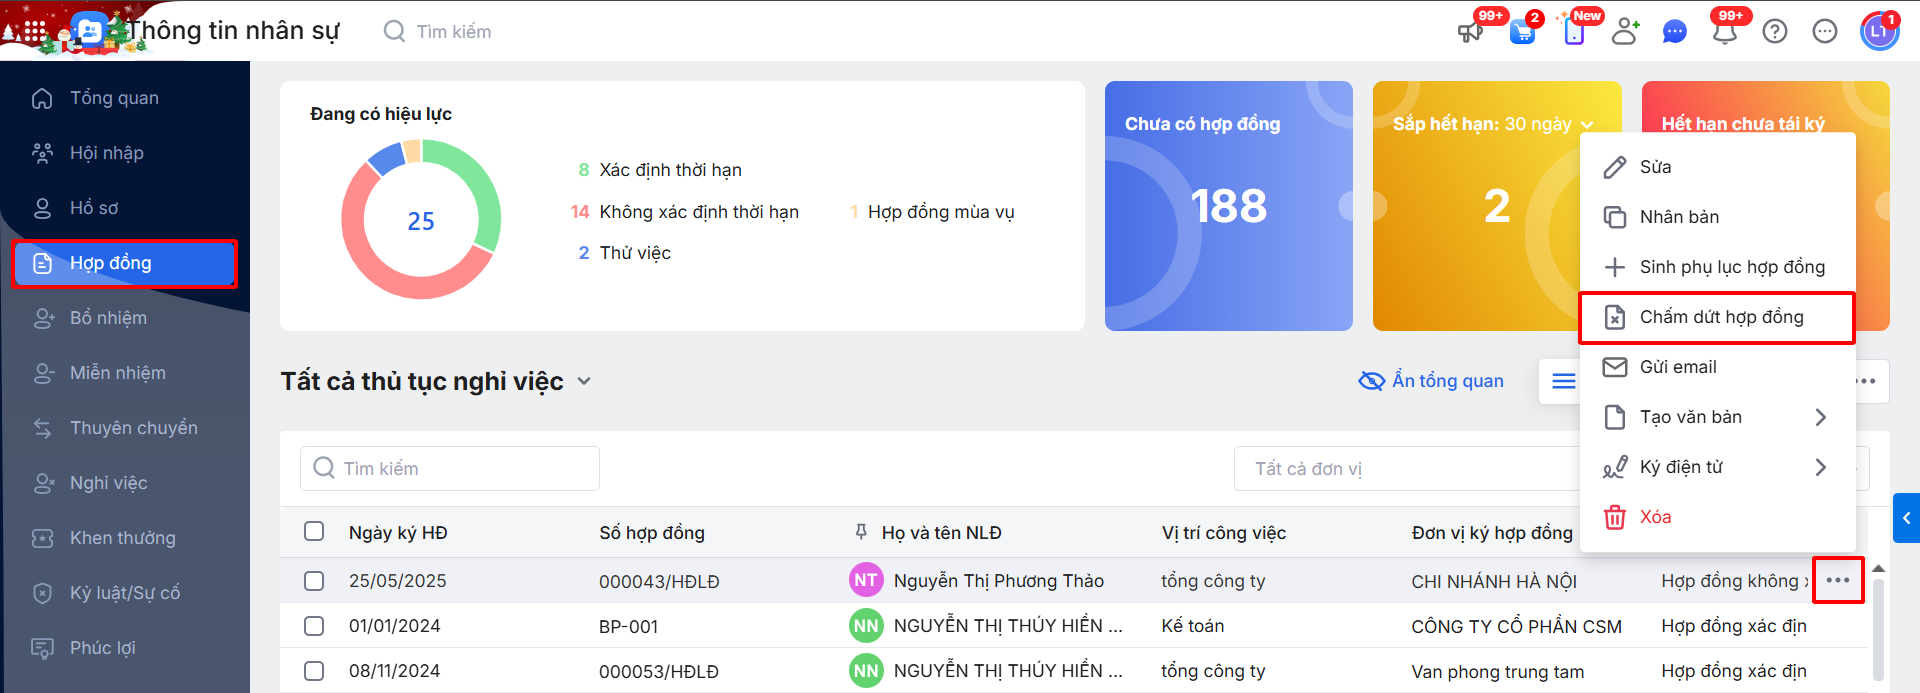This screenshot has width=1920, height=693.
Task: Click the notification bell icon
Action: point(1724,32)
